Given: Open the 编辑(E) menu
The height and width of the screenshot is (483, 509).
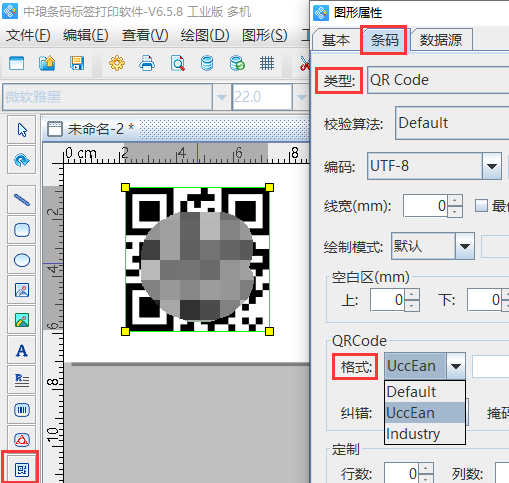Looking at the screenshot, I should [x=86, y=35].
